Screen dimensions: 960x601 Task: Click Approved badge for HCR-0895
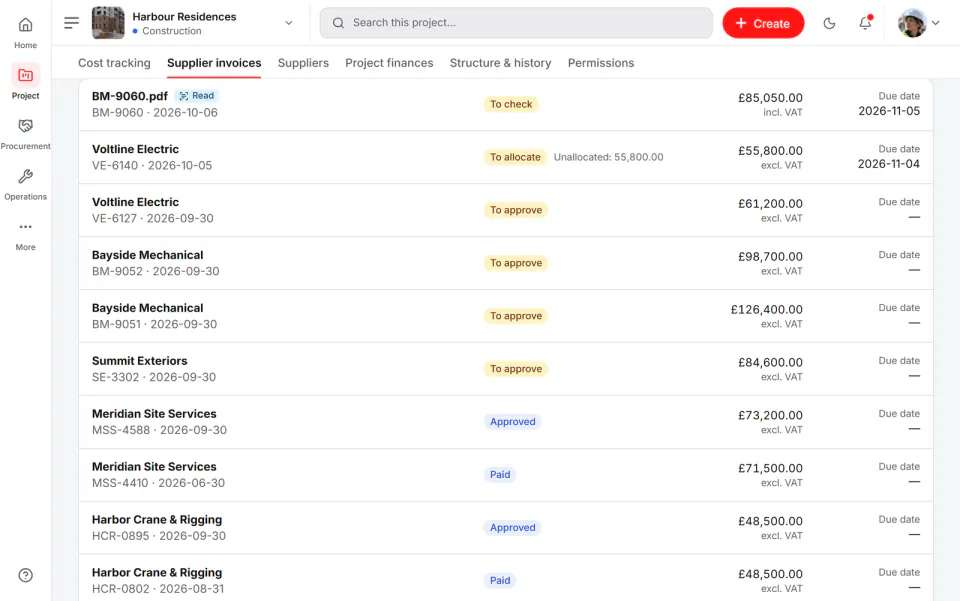512,528
